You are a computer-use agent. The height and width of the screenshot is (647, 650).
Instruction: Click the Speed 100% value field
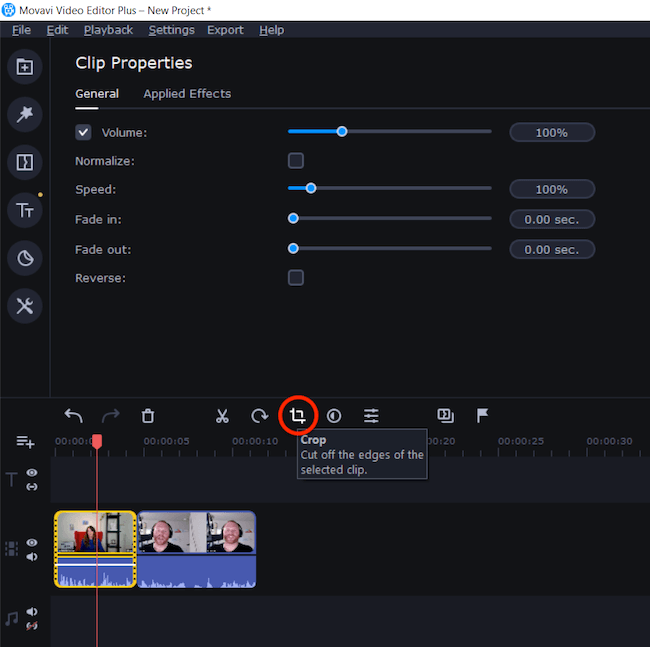click(552, 189)
